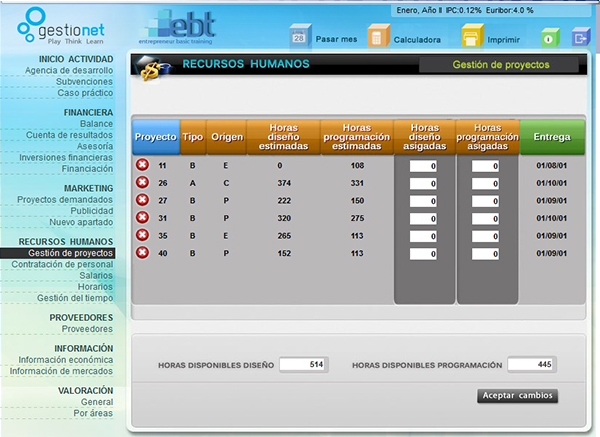This screenshot has height=437, width=600.
Task: Click Horas programación asignadas field for project 11
Action: [485, 166]
